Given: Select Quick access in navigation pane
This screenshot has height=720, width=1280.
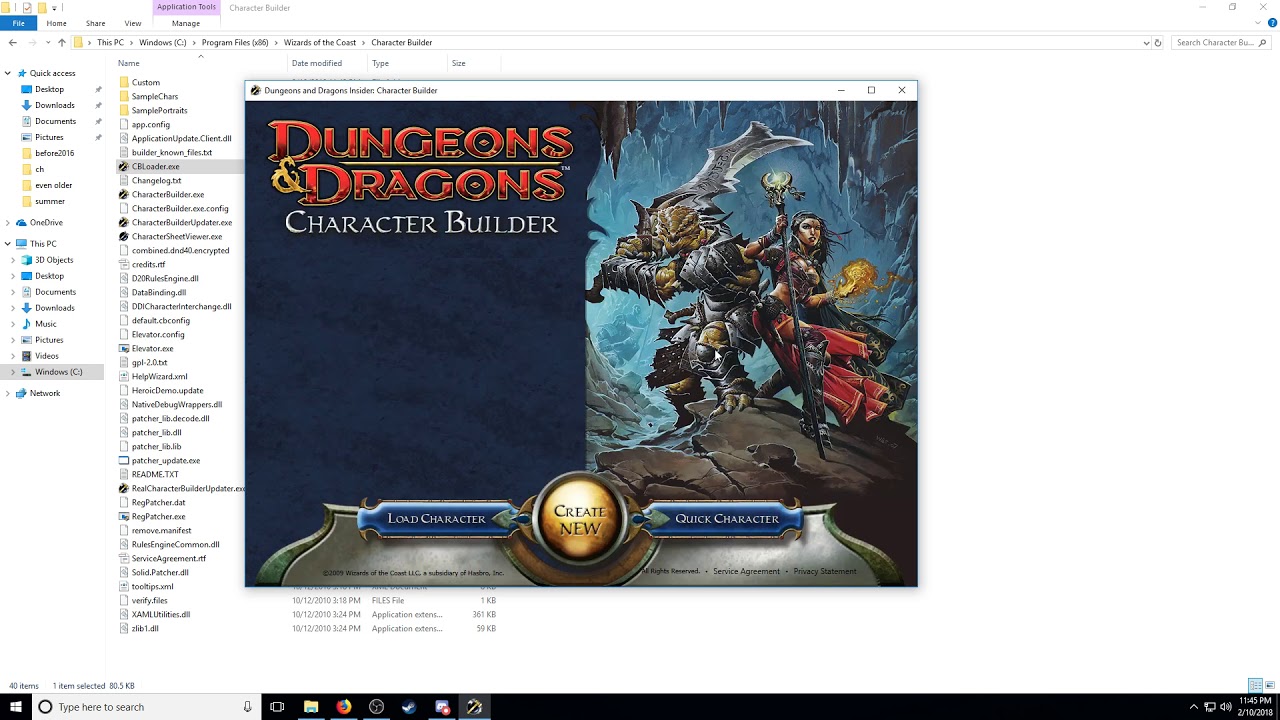Looking at the screenshot, I should (x=52, y=73).
